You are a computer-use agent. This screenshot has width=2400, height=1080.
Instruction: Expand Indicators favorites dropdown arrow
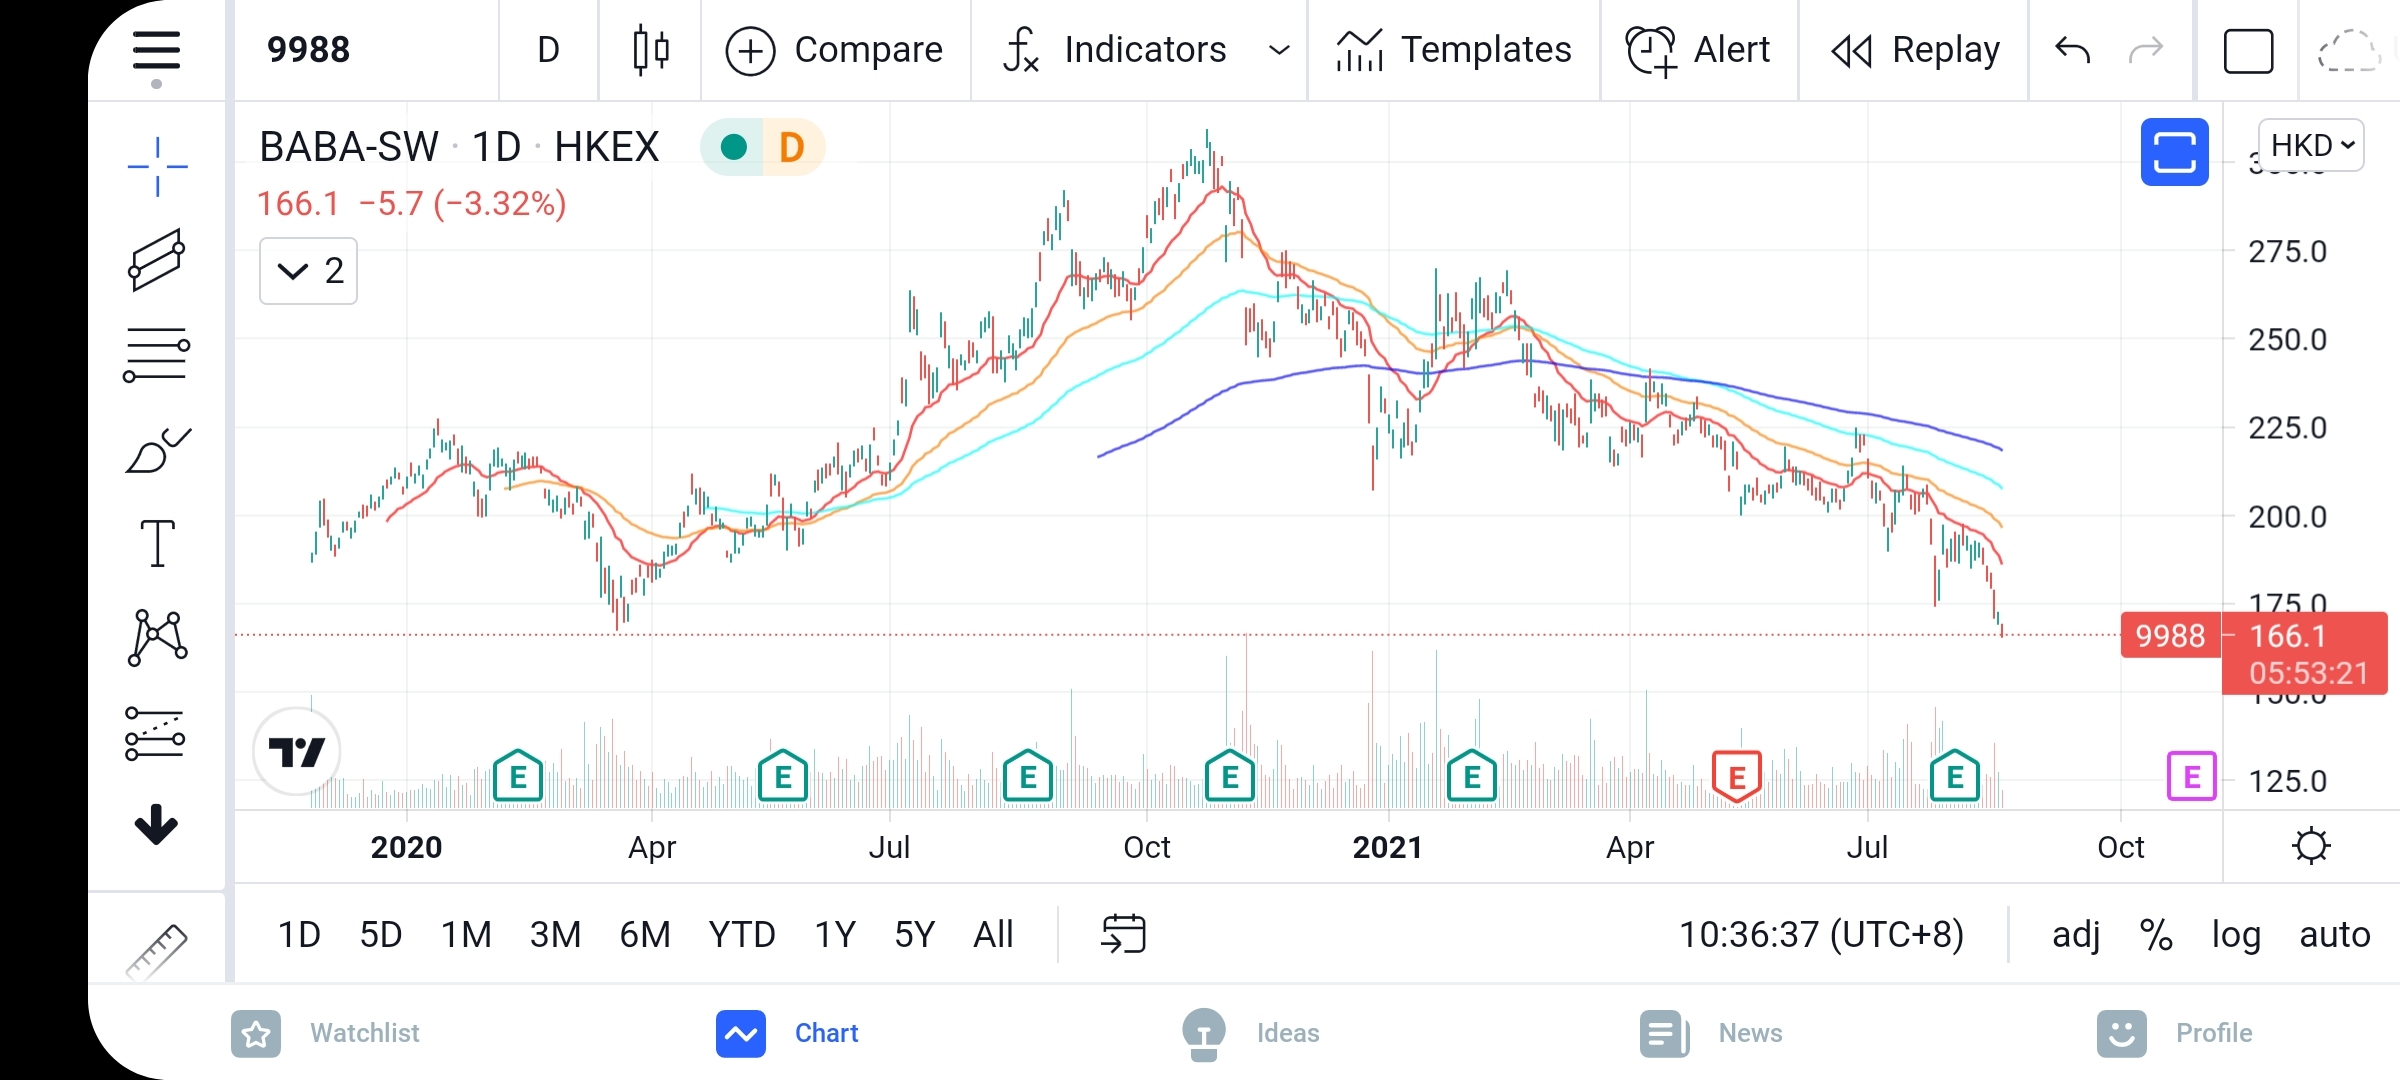pos(1279,50)
